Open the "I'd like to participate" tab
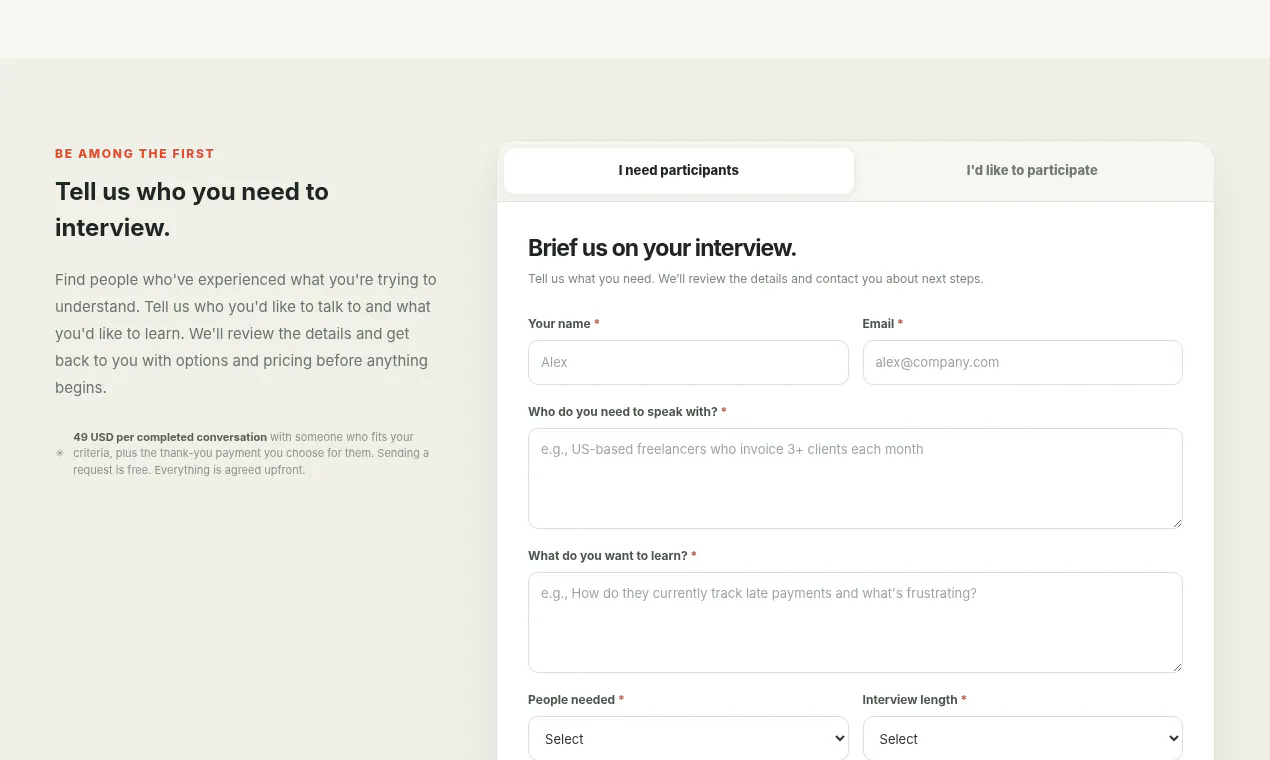The width and height of the screenshot is (1270, 760). pos(1032,171)
